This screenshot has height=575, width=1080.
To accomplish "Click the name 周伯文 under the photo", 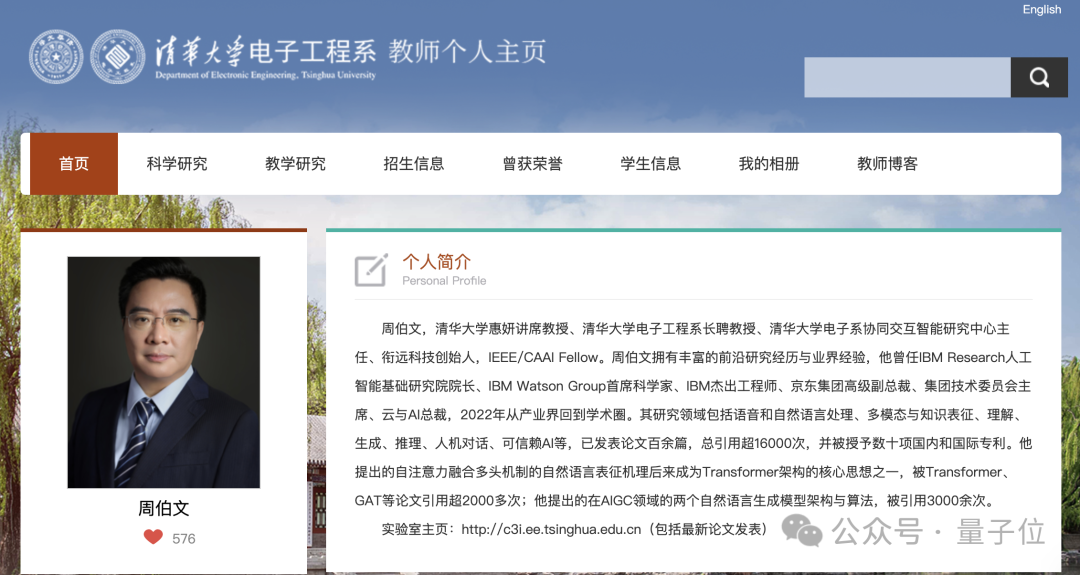I will 164,509.
